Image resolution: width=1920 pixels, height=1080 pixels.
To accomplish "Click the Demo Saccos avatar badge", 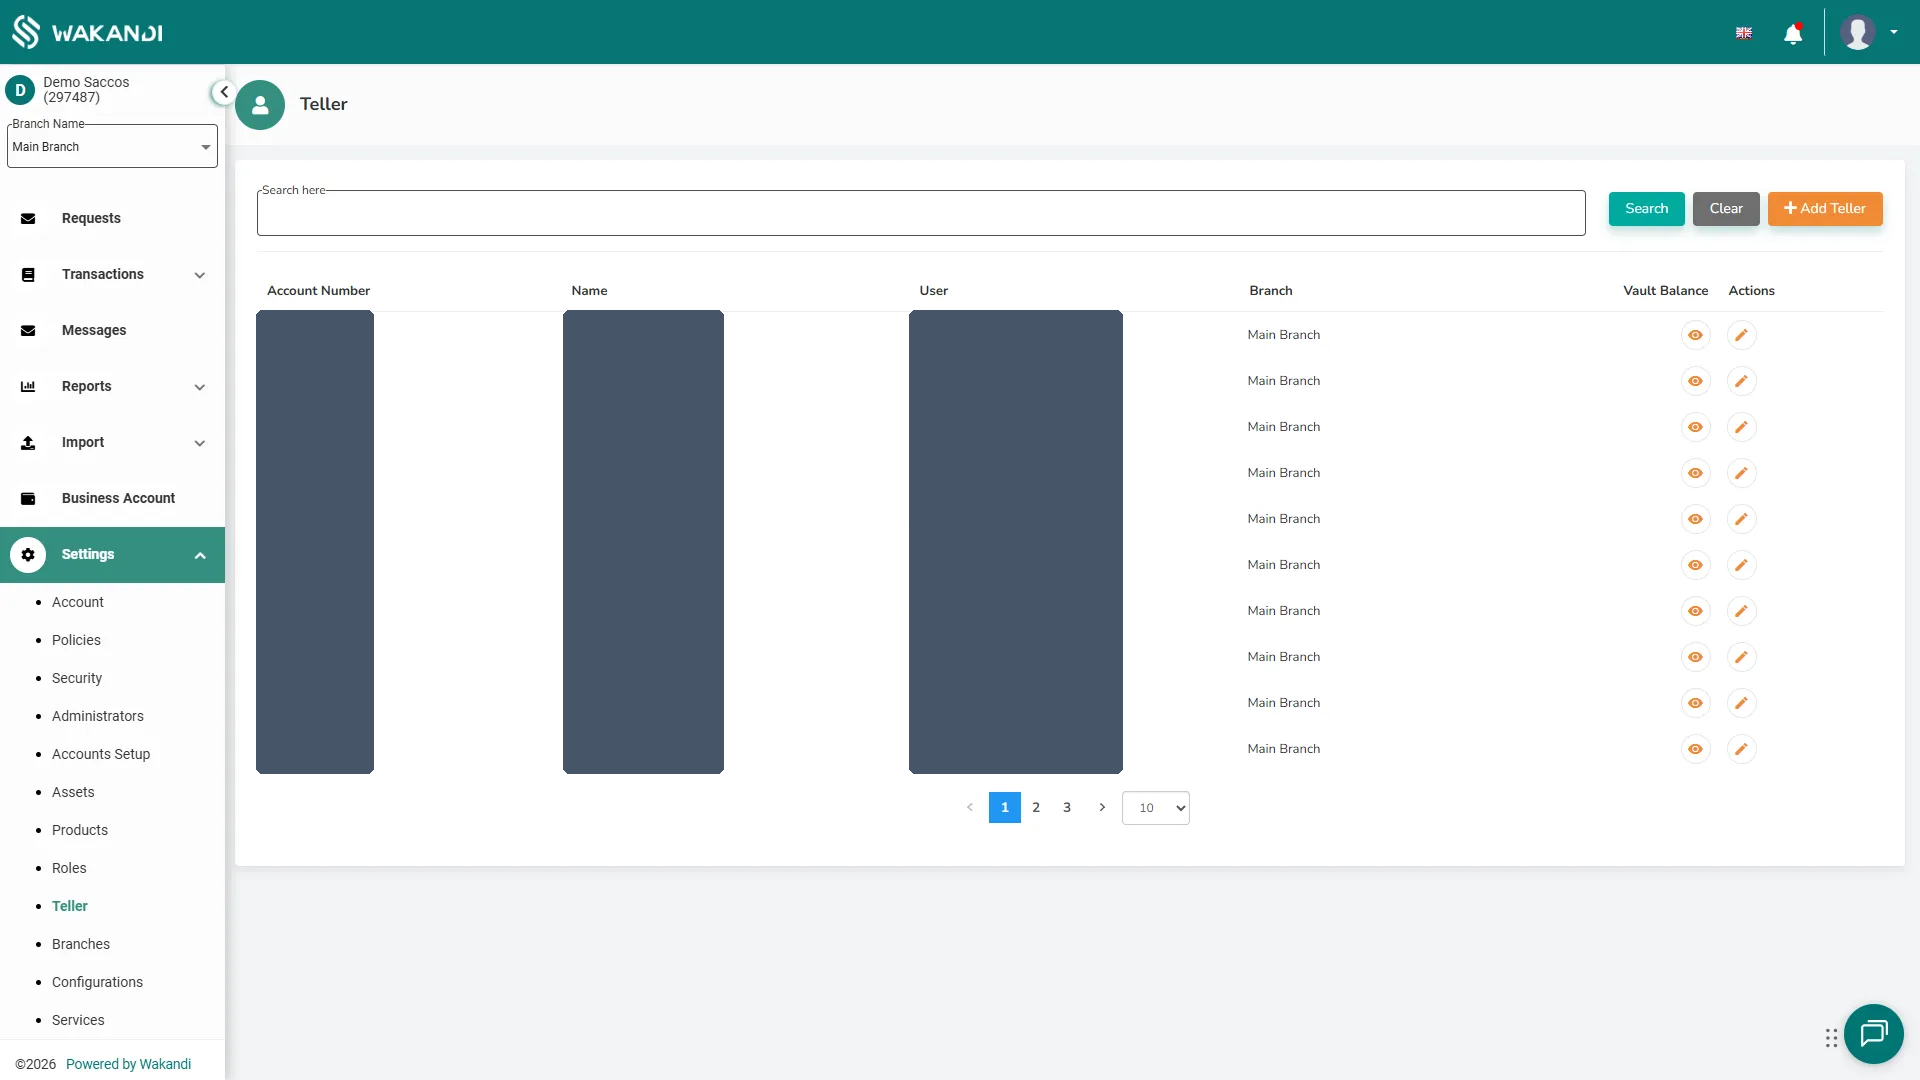I will (x=20, y=90).
